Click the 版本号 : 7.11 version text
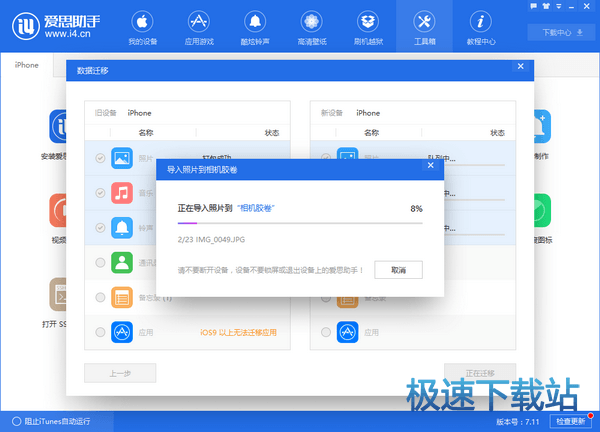This screenshot has width=600, height=432. click(518, 422)
